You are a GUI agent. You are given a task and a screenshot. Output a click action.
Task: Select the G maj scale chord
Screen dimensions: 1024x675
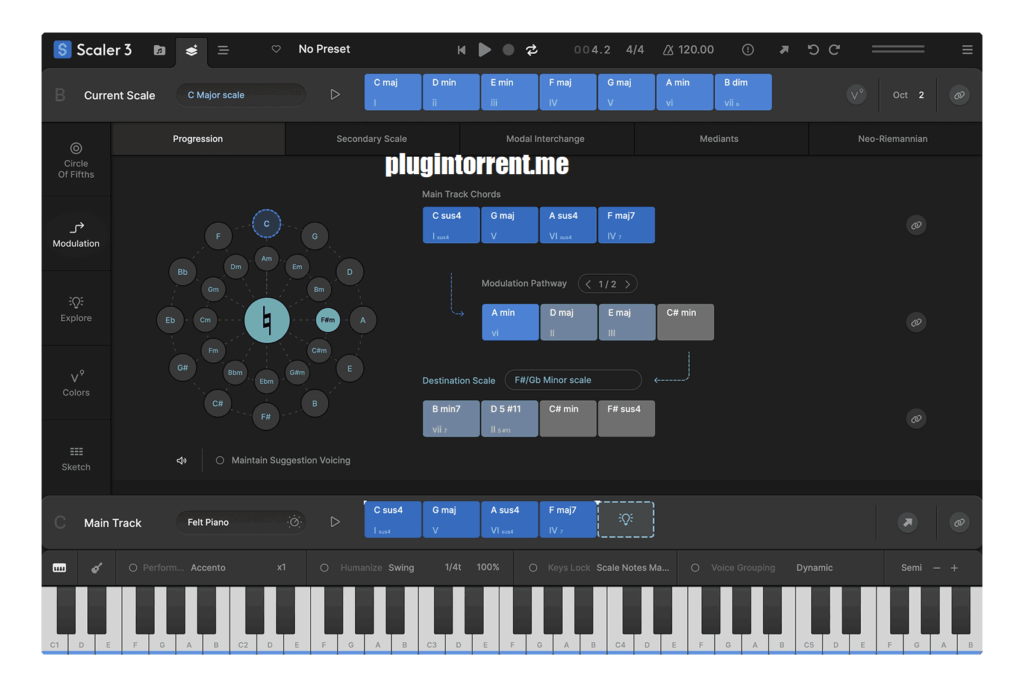click(x=626, y=92)
